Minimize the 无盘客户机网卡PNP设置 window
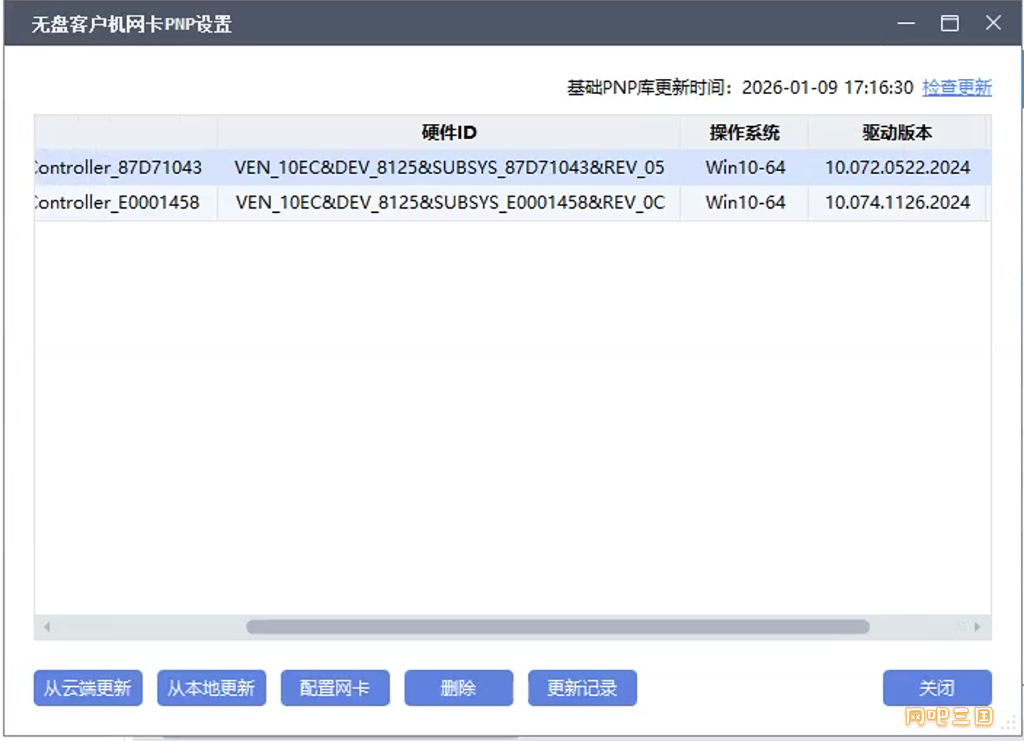This screenshot has width=1024, height=741. [x=906, y=23]
